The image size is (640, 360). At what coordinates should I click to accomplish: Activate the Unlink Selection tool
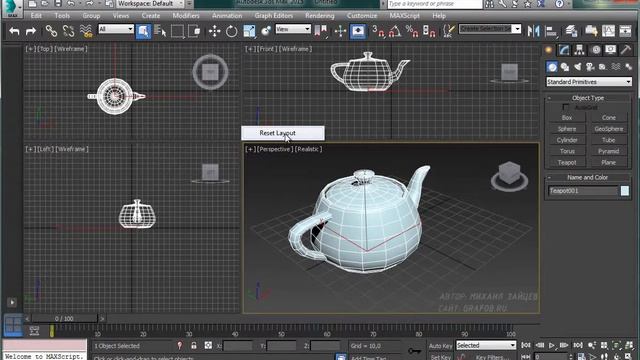[x=69, y=31]
